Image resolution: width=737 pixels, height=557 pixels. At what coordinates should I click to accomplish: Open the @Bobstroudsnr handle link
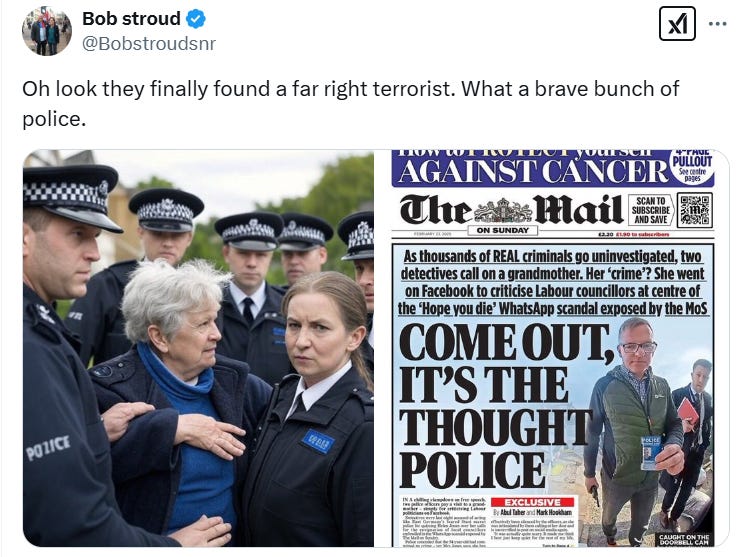[149, 43]
